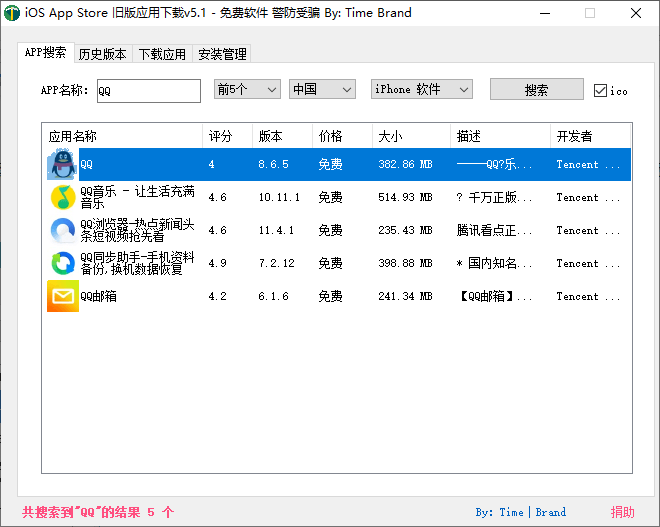Open the By: Time | Brand link
Image resolution: width=660 pixels, height=527 pixels.
tap(520, 512)
